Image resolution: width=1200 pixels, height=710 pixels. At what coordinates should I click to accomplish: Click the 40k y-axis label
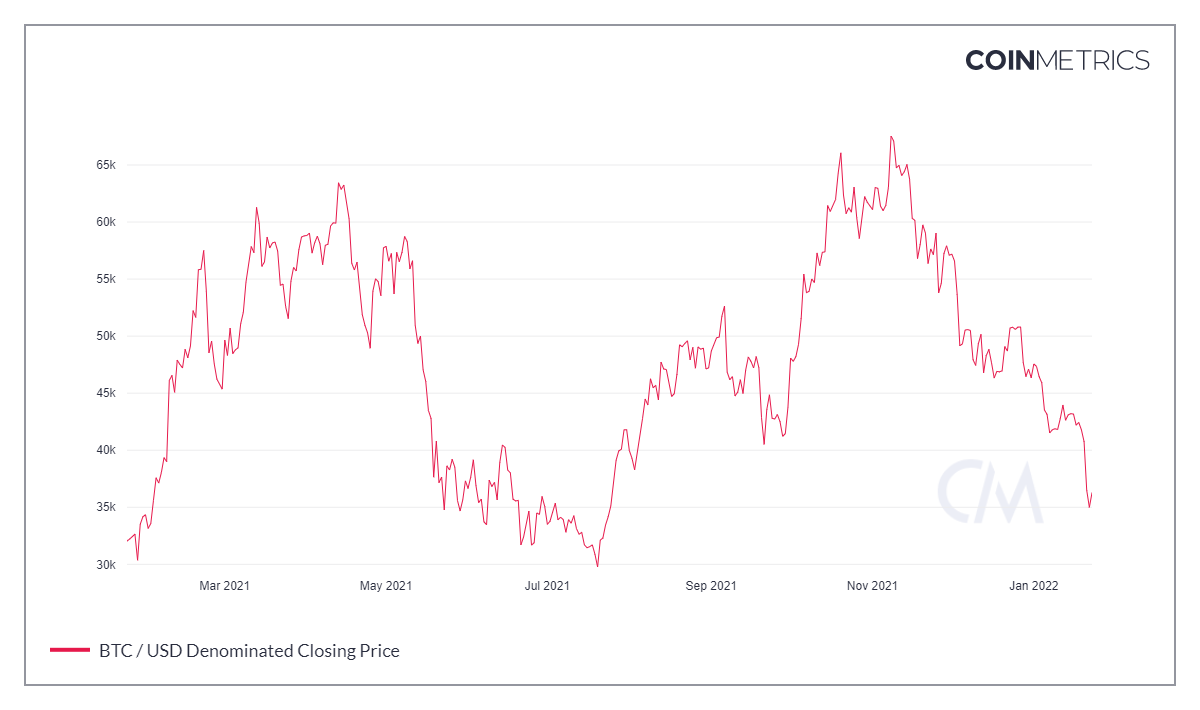(105, 450)
